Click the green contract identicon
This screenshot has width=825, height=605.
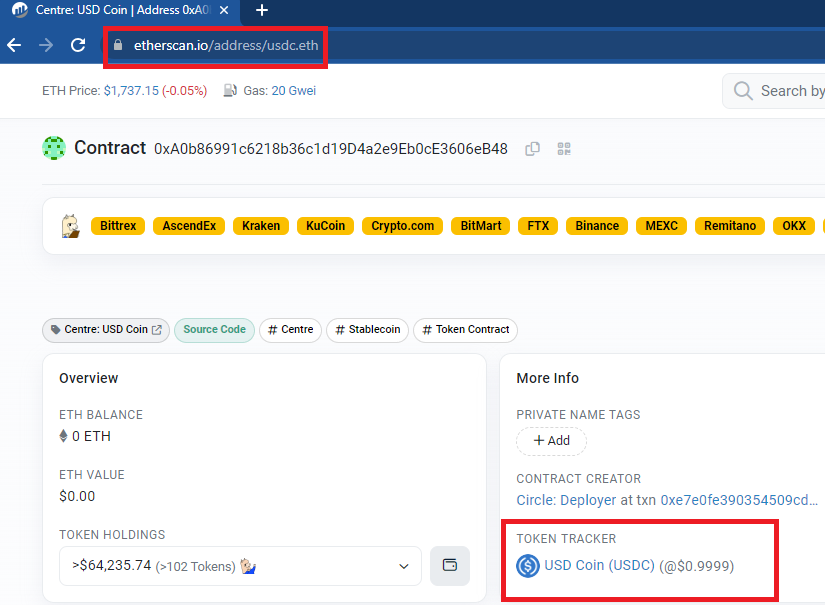pyautogui.click(x=54, y=148)
